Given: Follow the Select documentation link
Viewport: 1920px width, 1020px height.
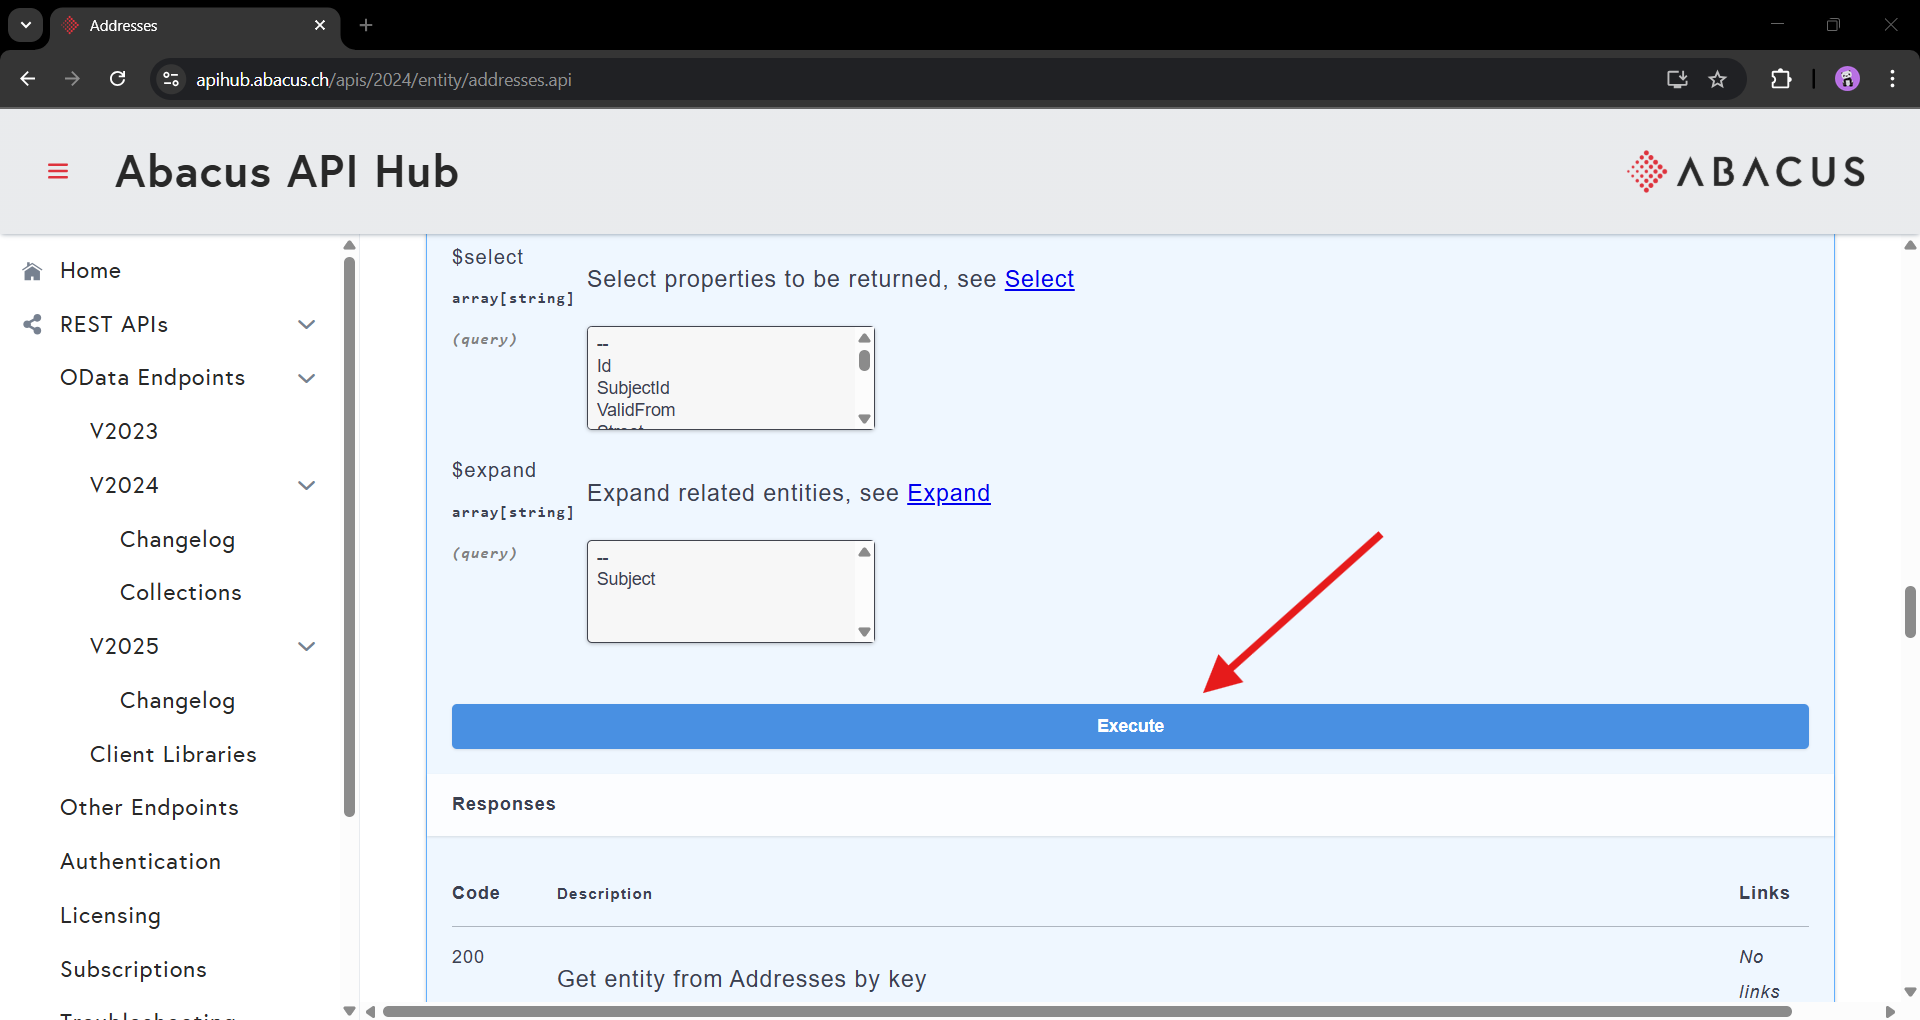Looking at the screenshot, I should click(x=1039, y=279).
